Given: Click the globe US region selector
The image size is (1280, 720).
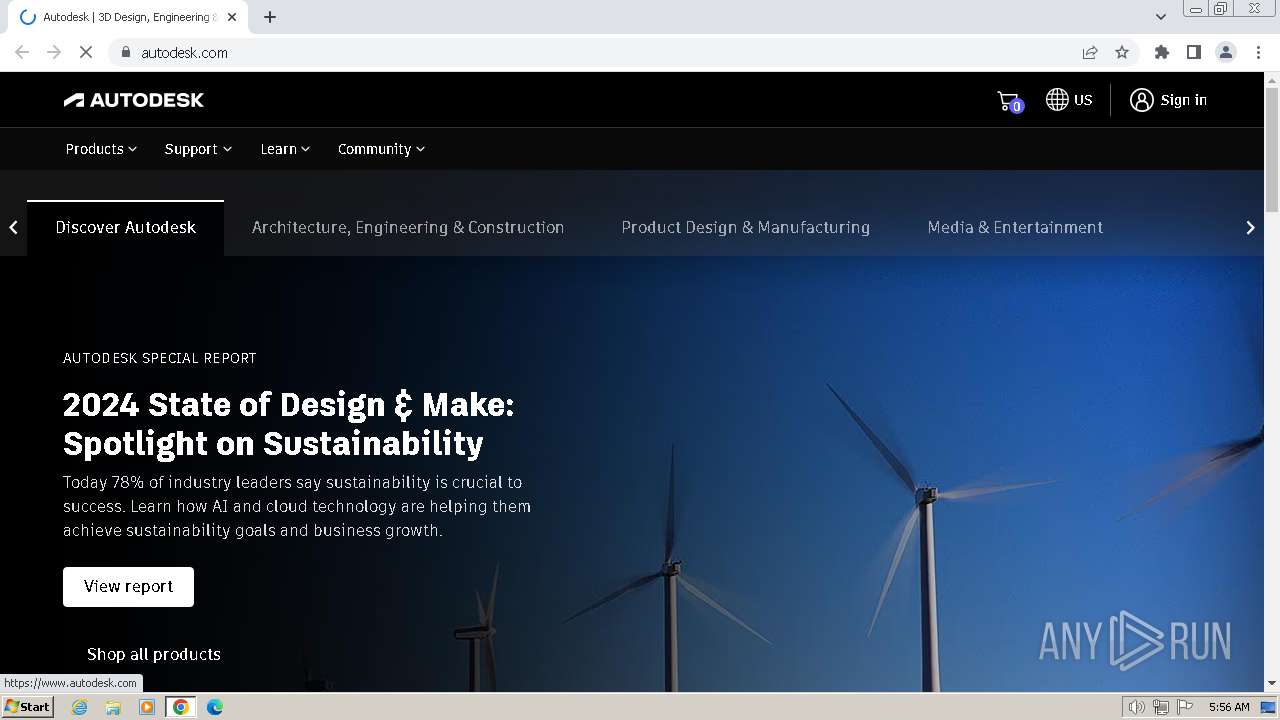Looking at the screenshot, I should click(x=1069, y=100).
